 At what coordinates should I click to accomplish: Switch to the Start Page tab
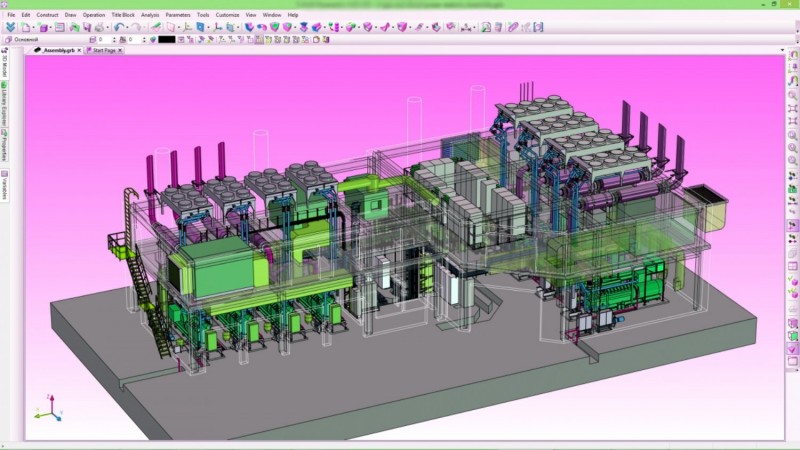coord(105,50)
